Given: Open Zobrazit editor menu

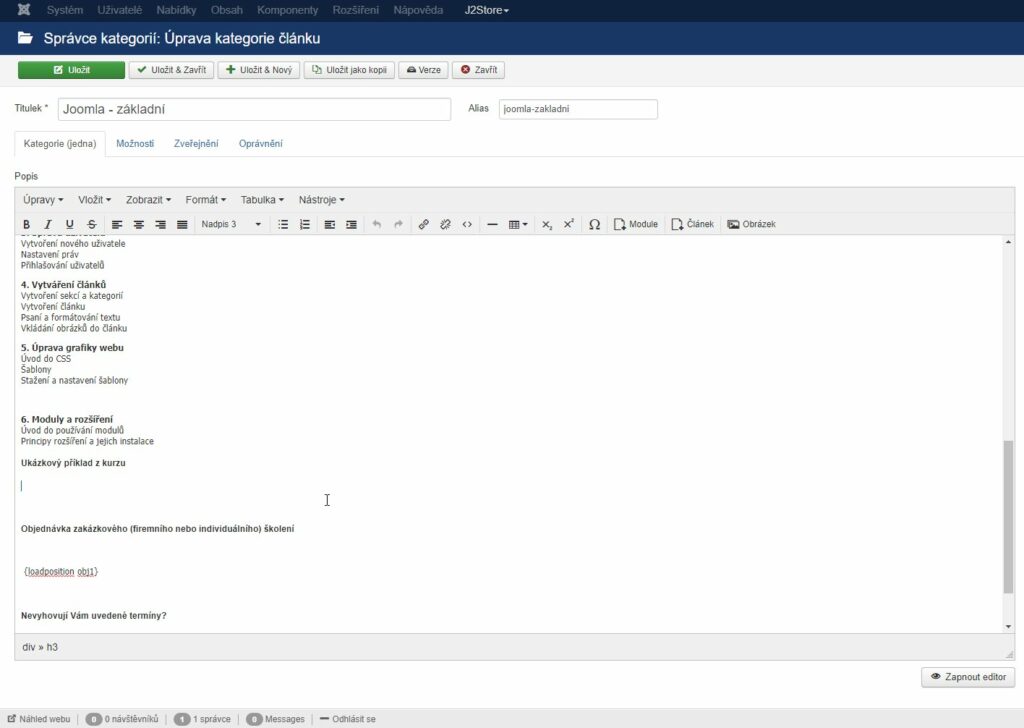Looking at the screenshot, I should [x=148, y=200].
